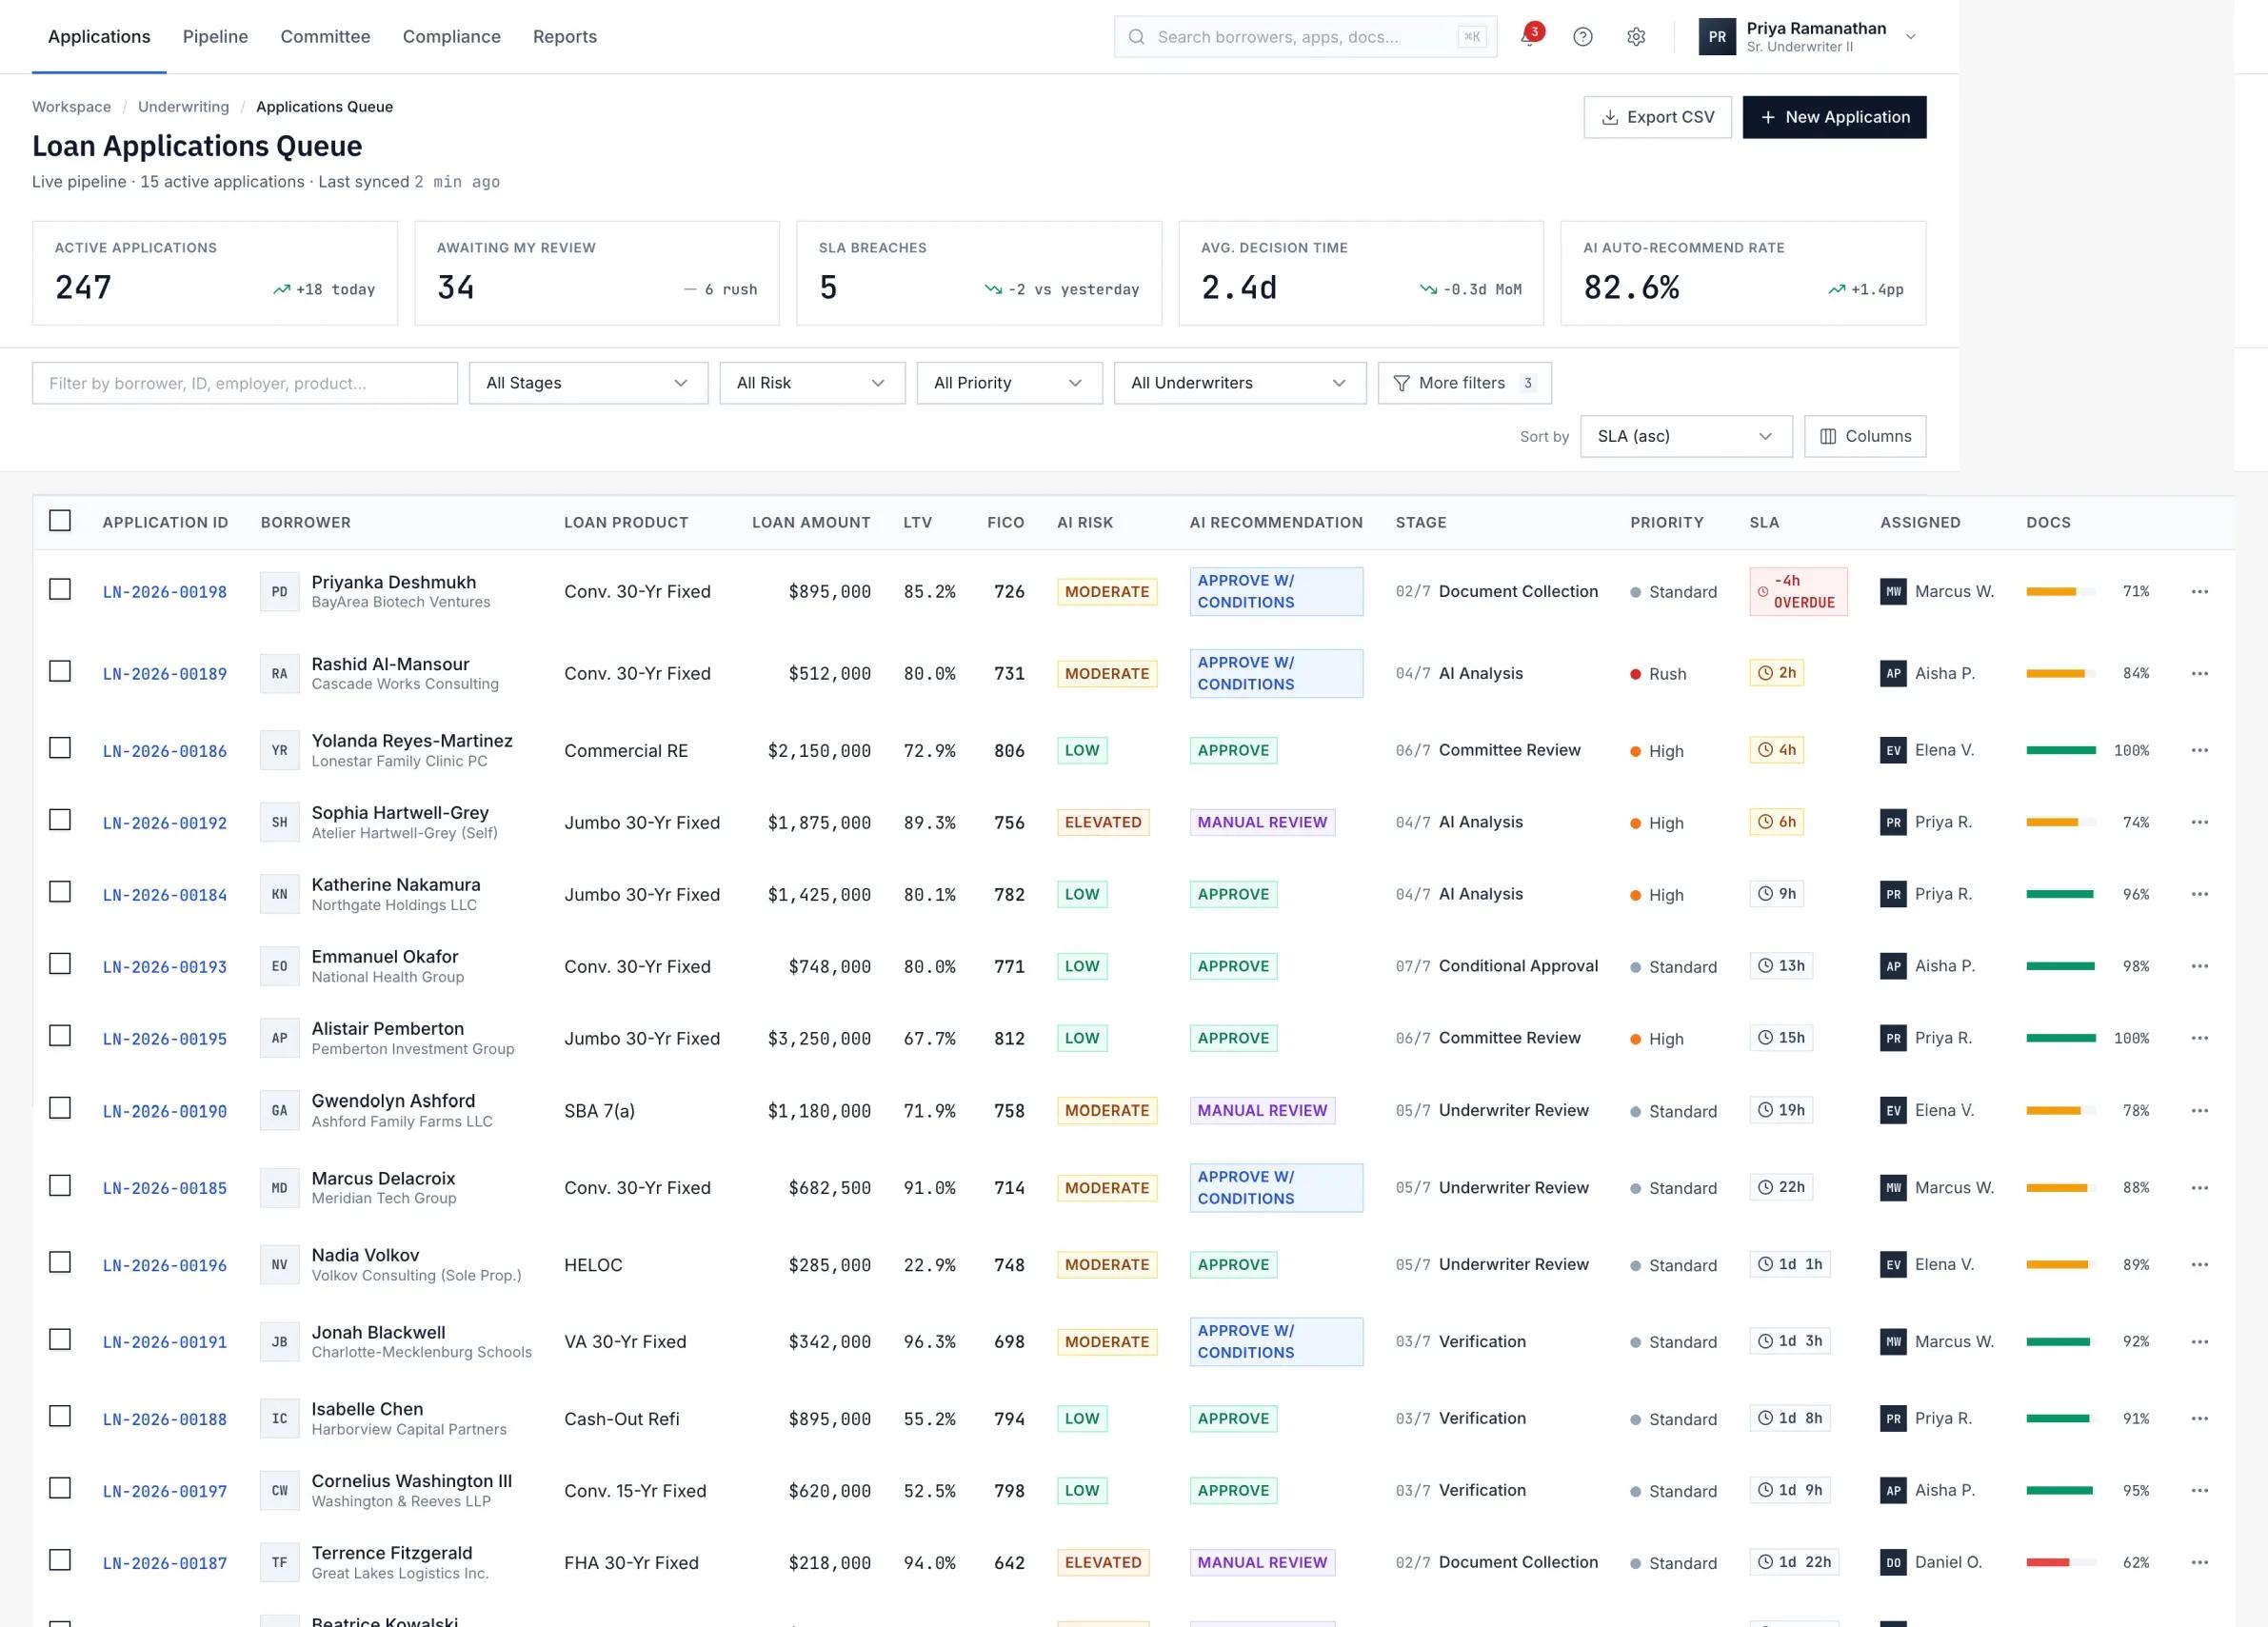Create a New Application

(x=1834, y=117)
